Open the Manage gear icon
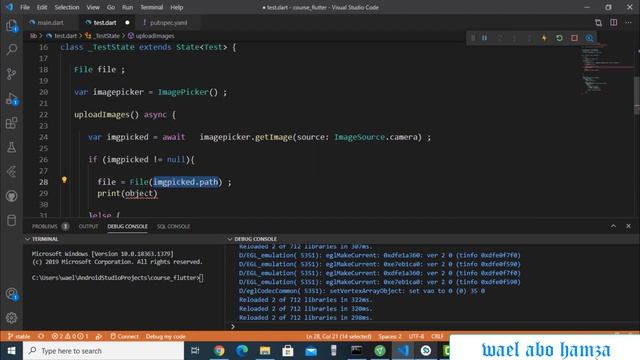640x360 pixels. [x=11, y=318]
